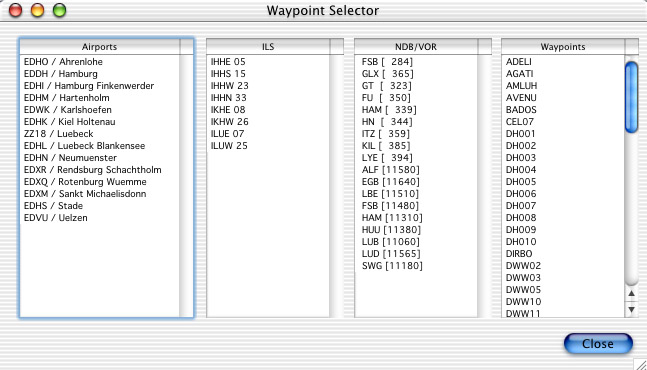
Task: Select ILS entry IHHE 05
Action: [x=228, y=62]
